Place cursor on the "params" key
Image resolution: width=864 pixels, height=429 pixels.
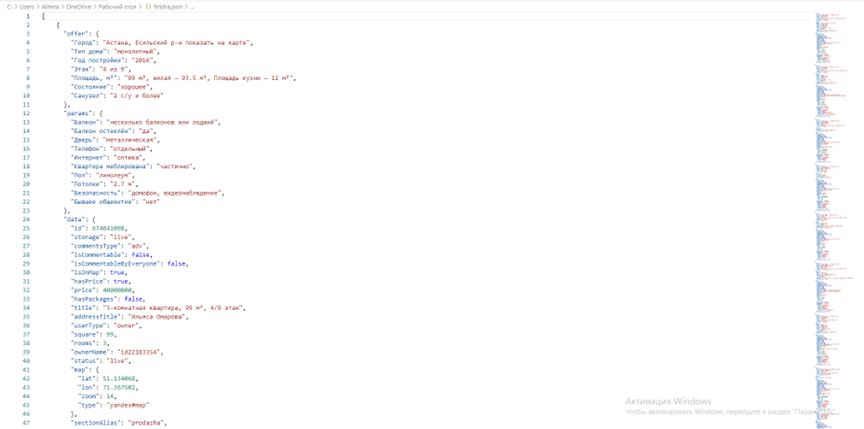point(76,113)
